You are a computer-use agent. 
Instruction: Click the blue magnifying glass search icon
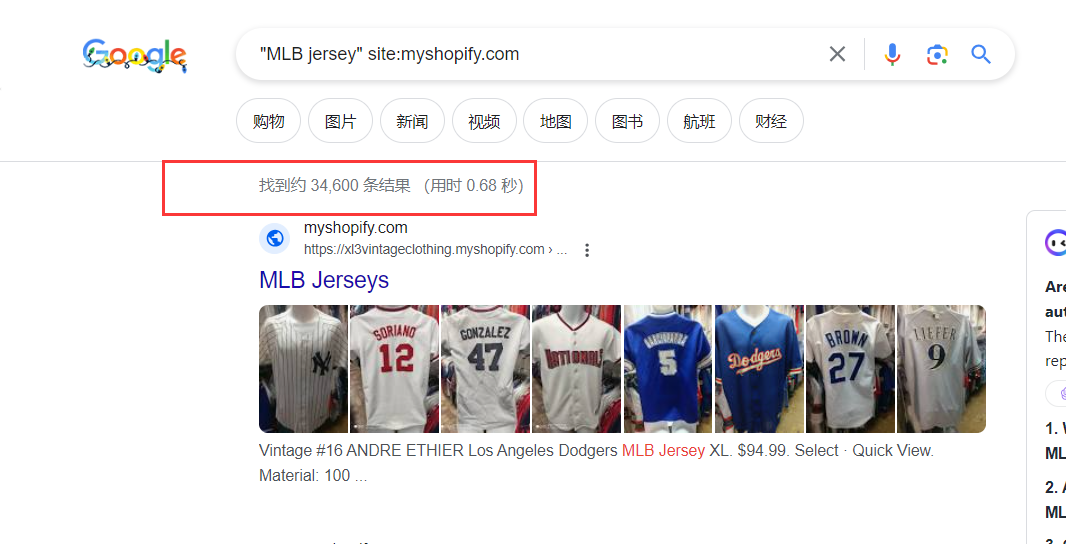981,54
